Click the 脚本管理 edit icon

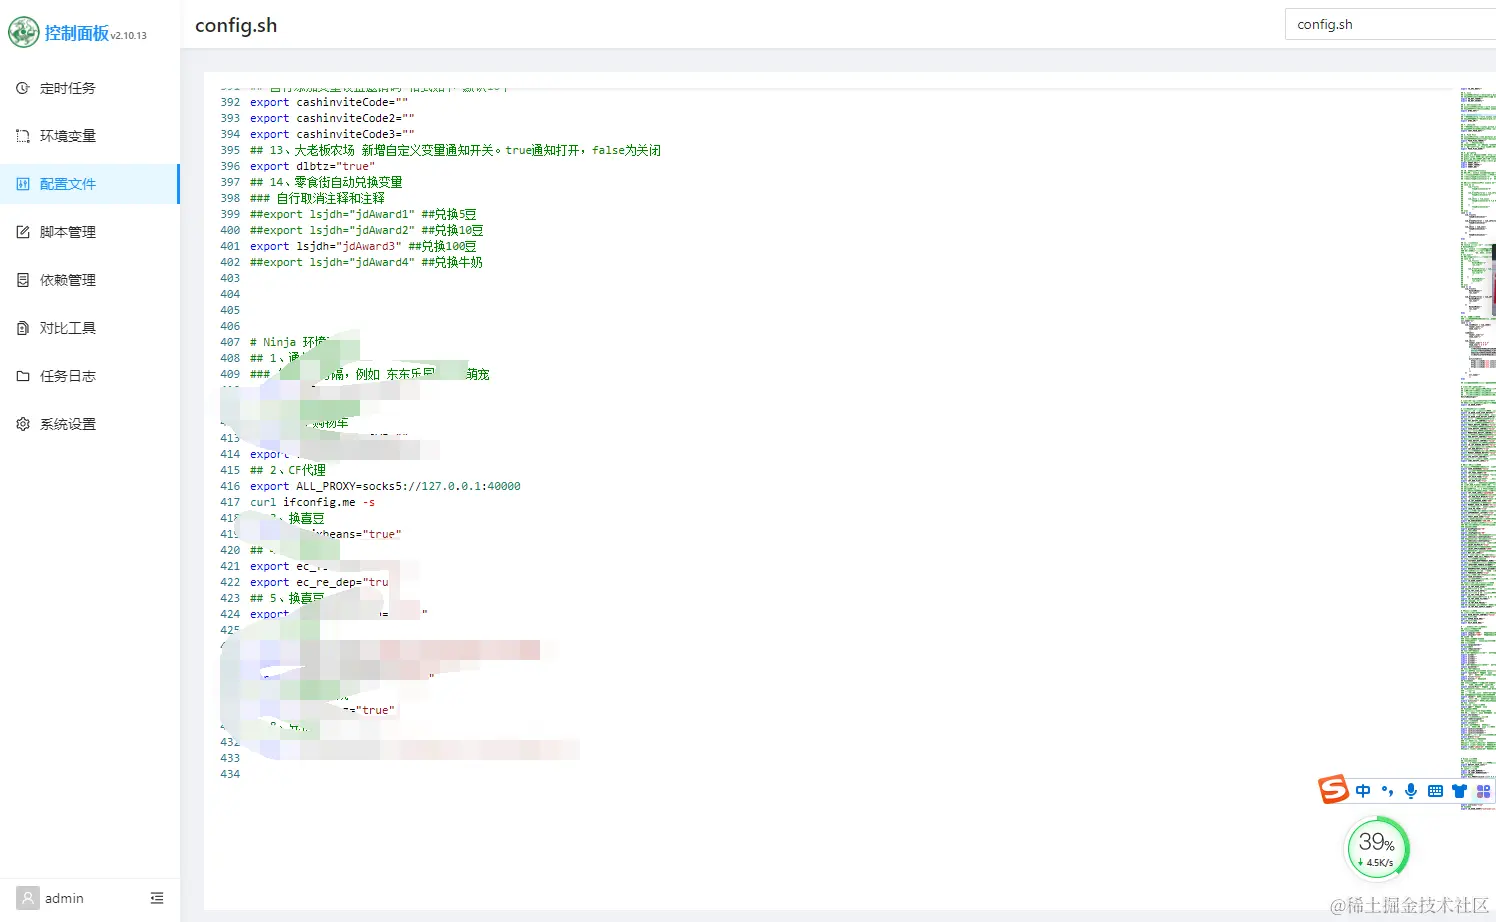(x=23, y=232)
